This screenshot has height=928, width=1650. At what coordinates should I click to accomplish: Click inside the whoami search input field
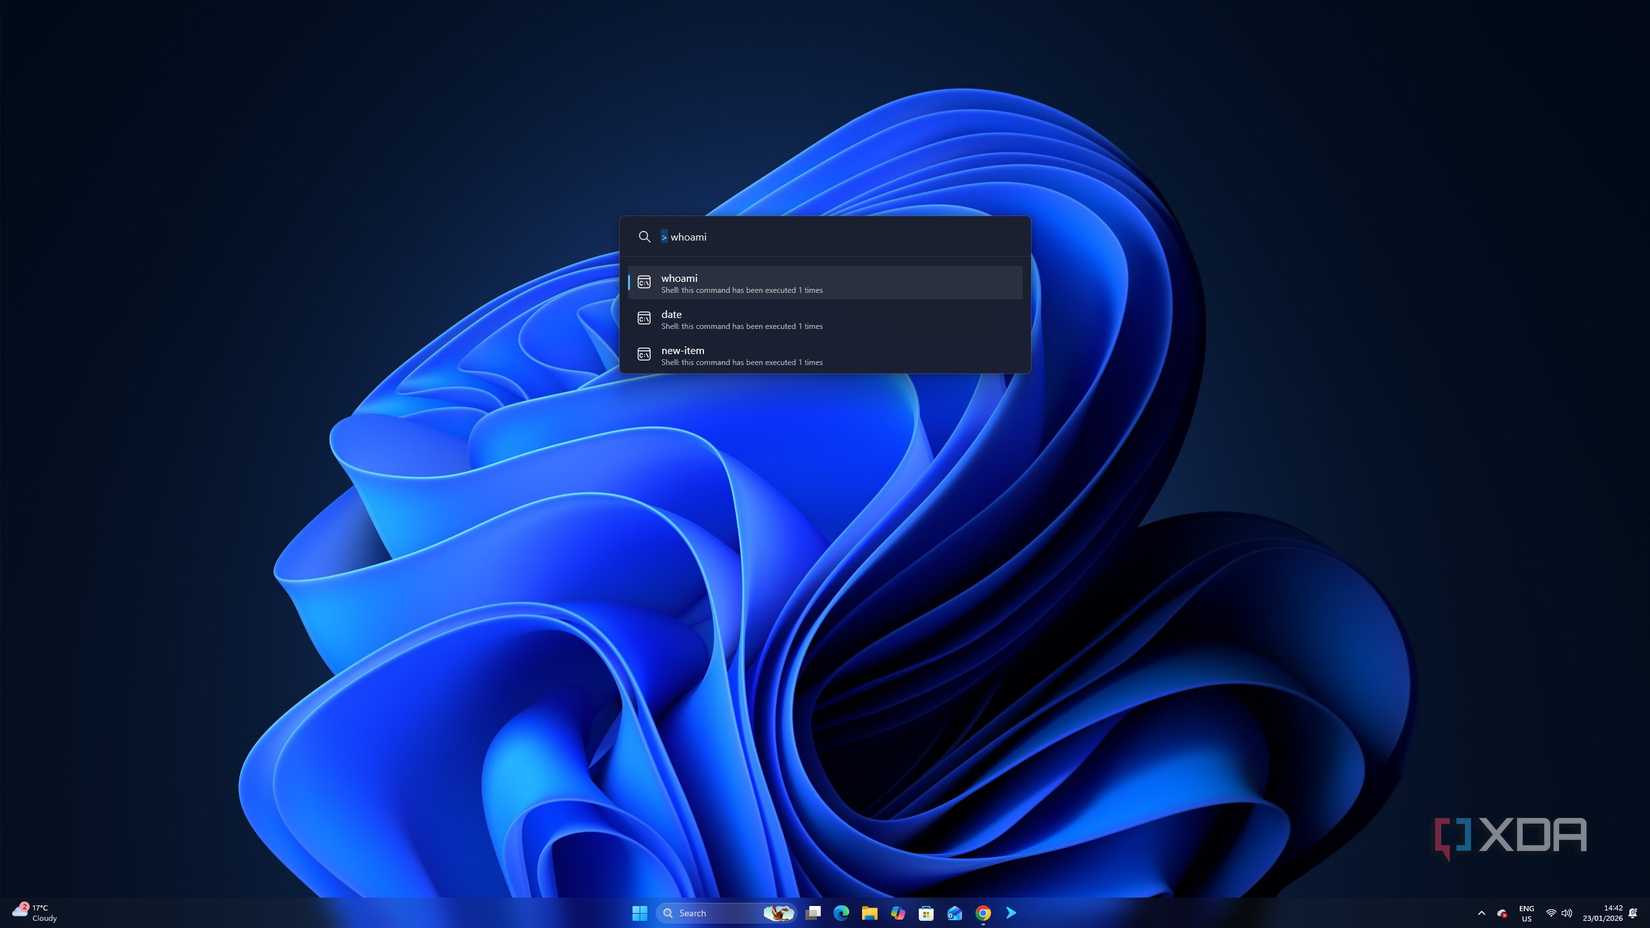pyautogui.click(x=820, y=237)
